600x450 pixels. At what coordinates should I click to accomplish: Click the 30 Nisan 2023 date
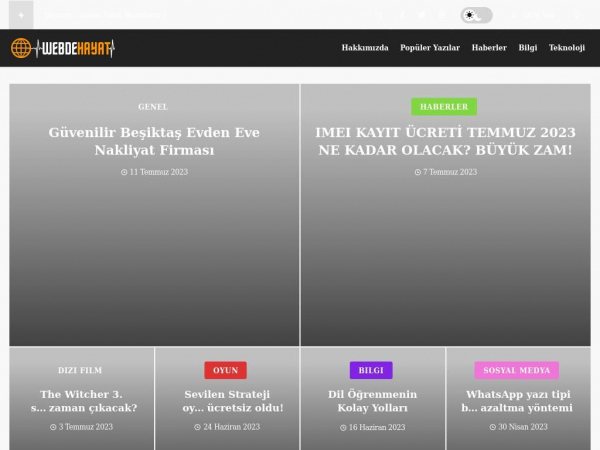pyautogui.click(x=518, y=427)
